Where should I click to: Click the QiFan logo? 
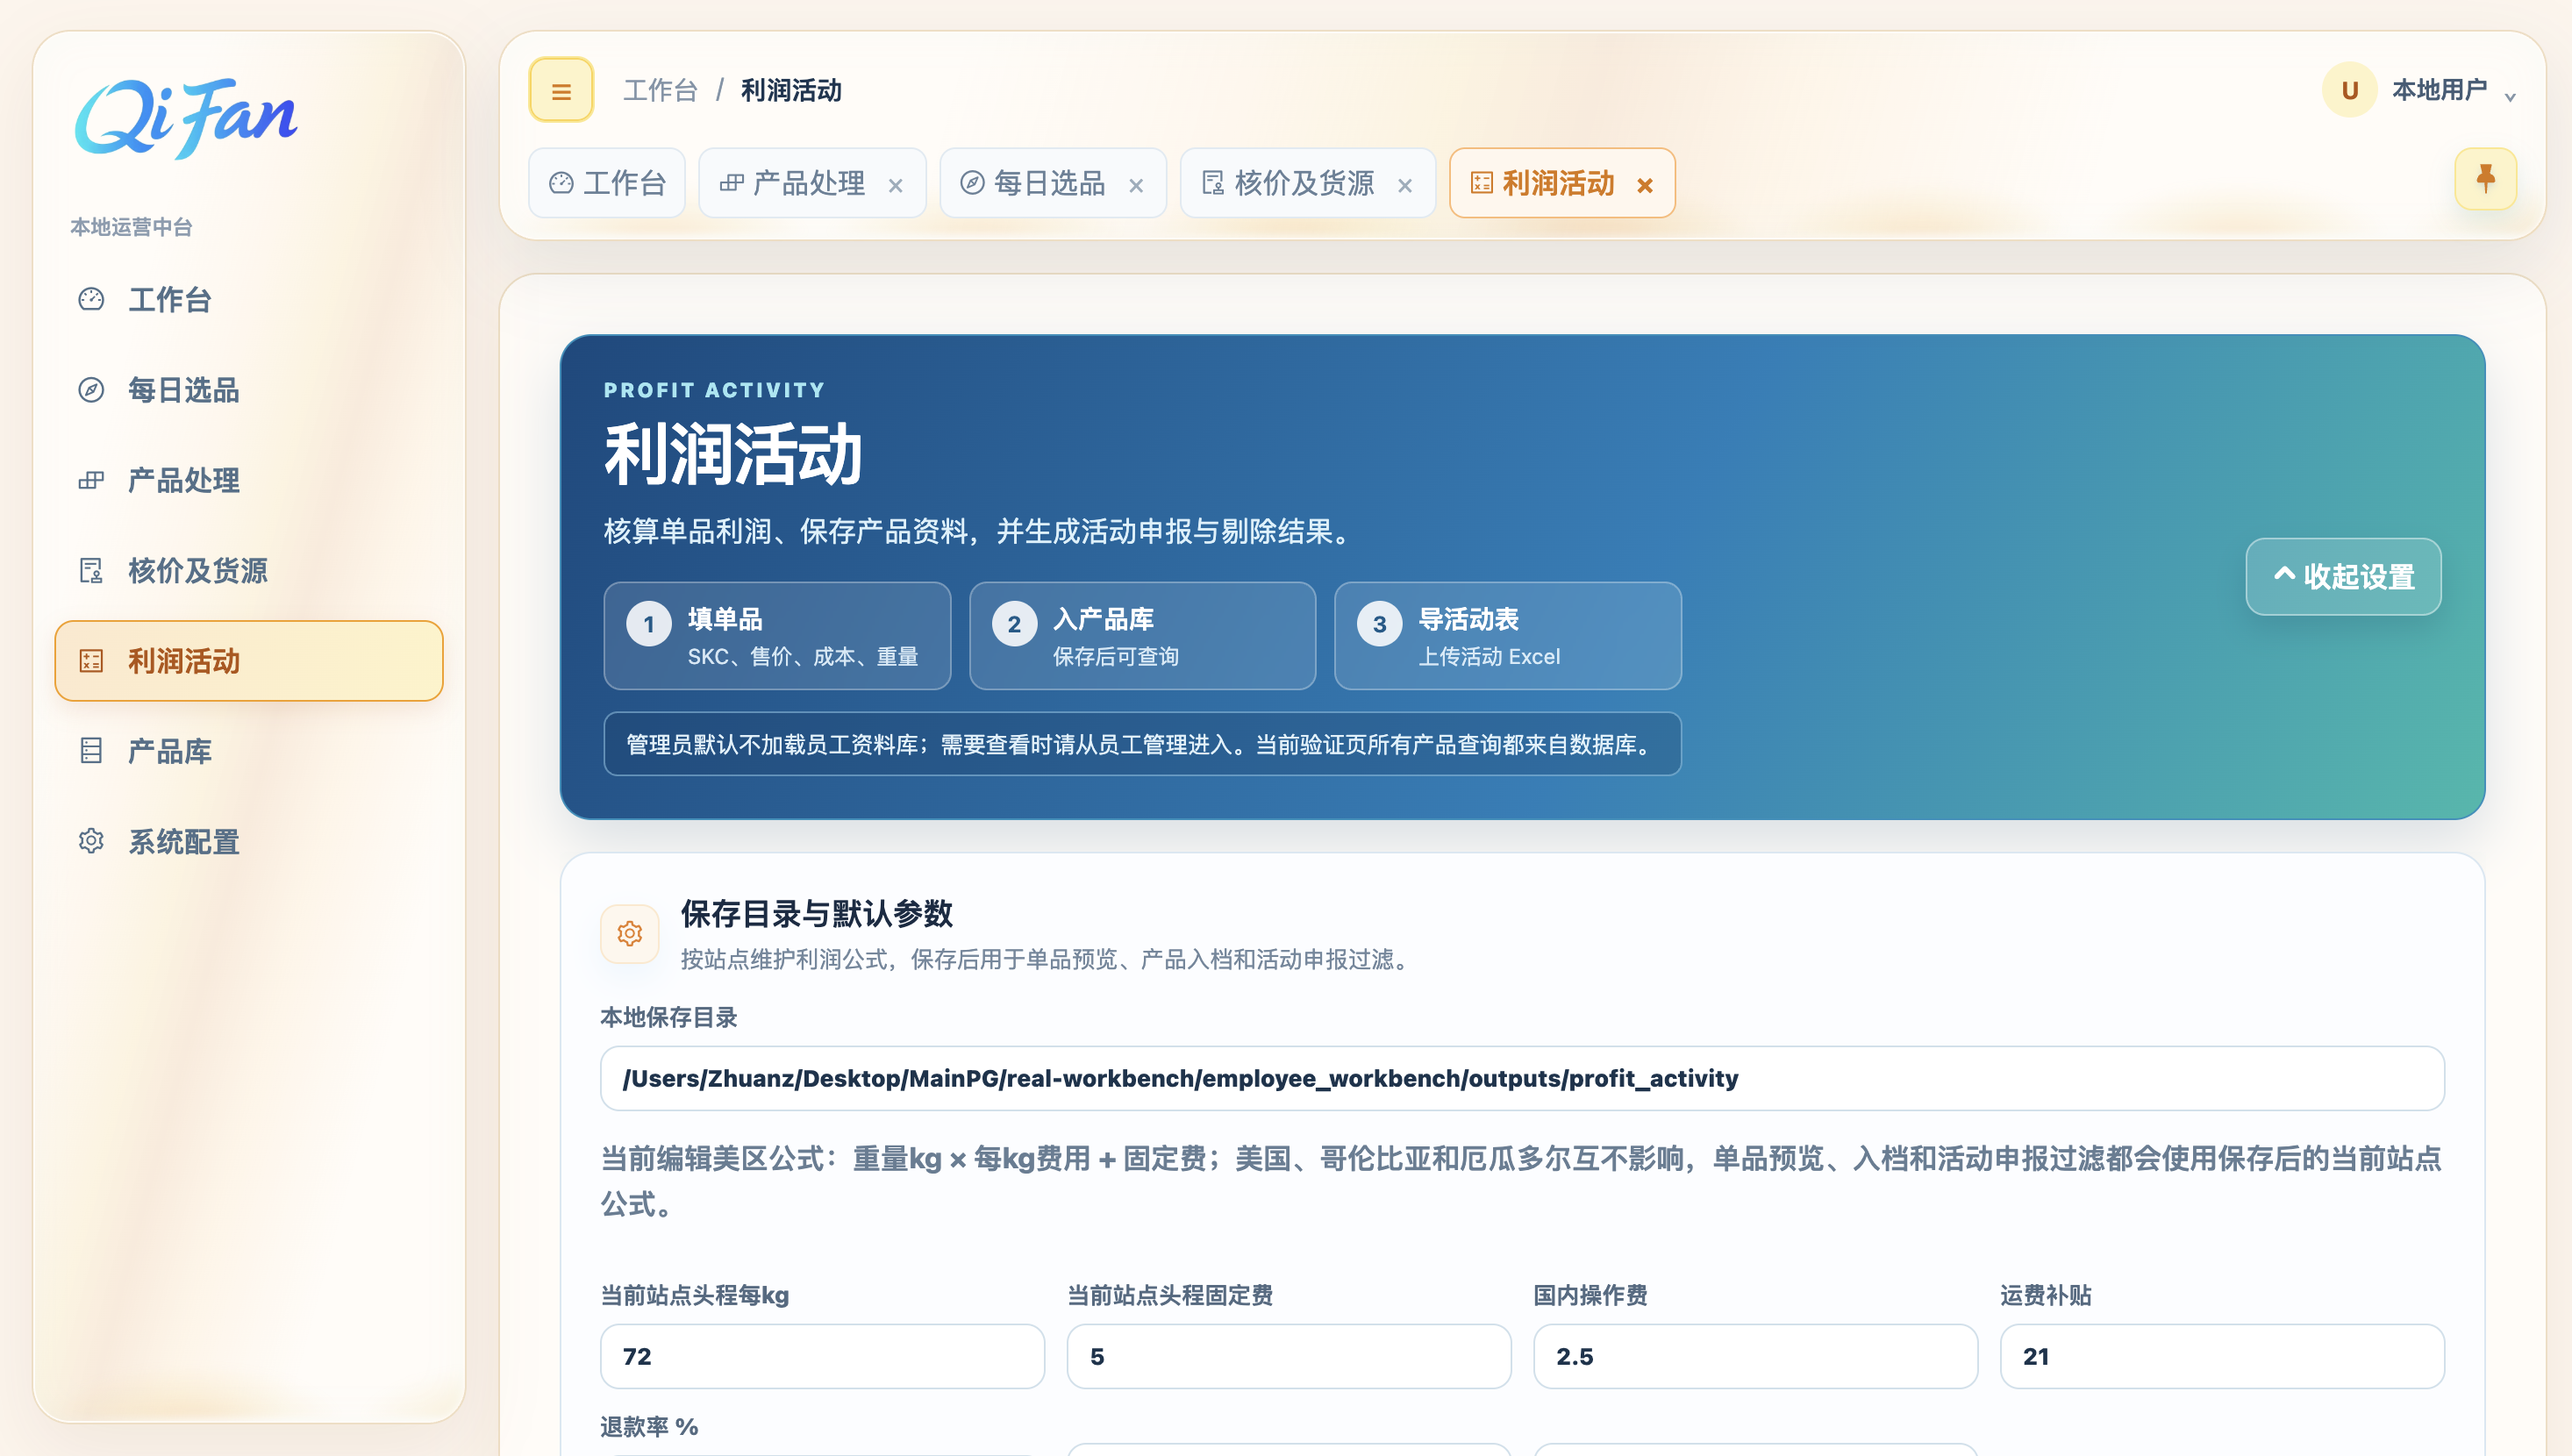click(x=186, y=118)
